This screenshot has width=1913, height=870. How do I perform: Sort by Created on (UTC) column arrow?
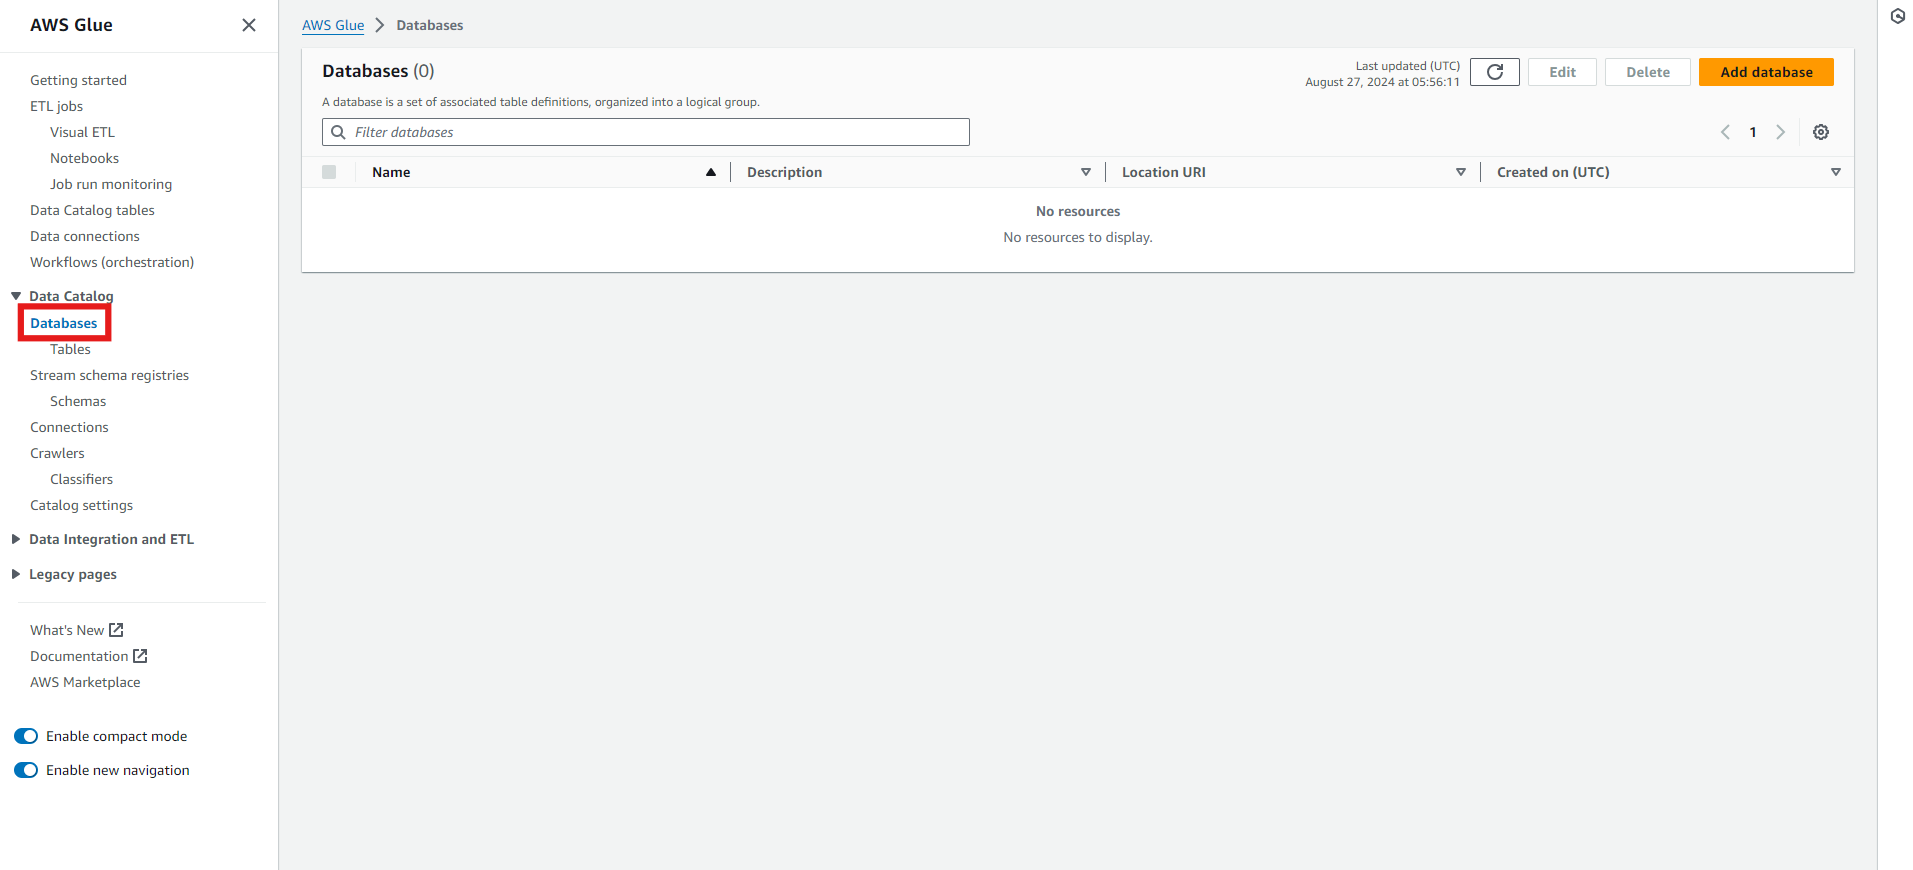point(1836,172)
